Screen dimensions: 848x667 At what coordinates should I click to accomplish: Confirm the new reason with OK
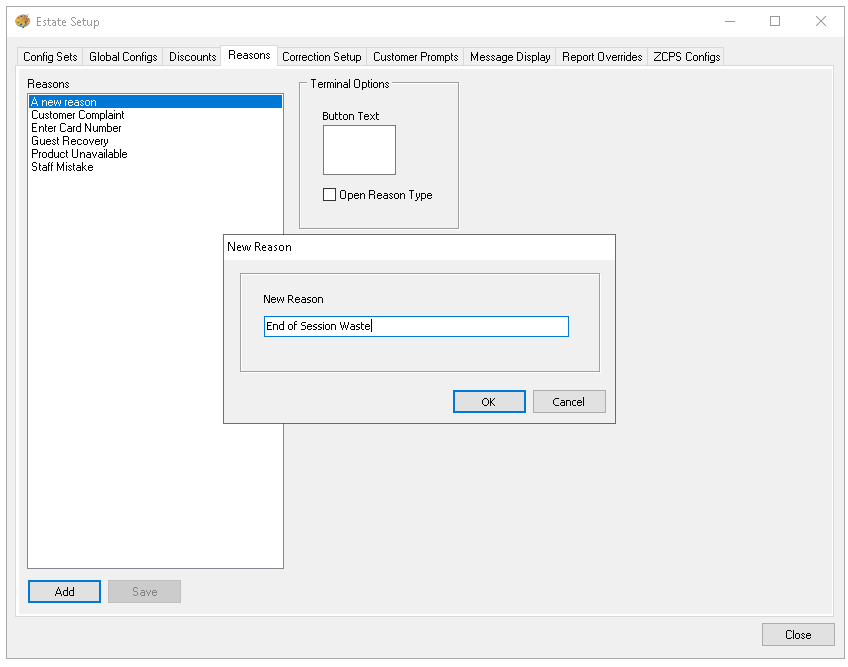488,402
